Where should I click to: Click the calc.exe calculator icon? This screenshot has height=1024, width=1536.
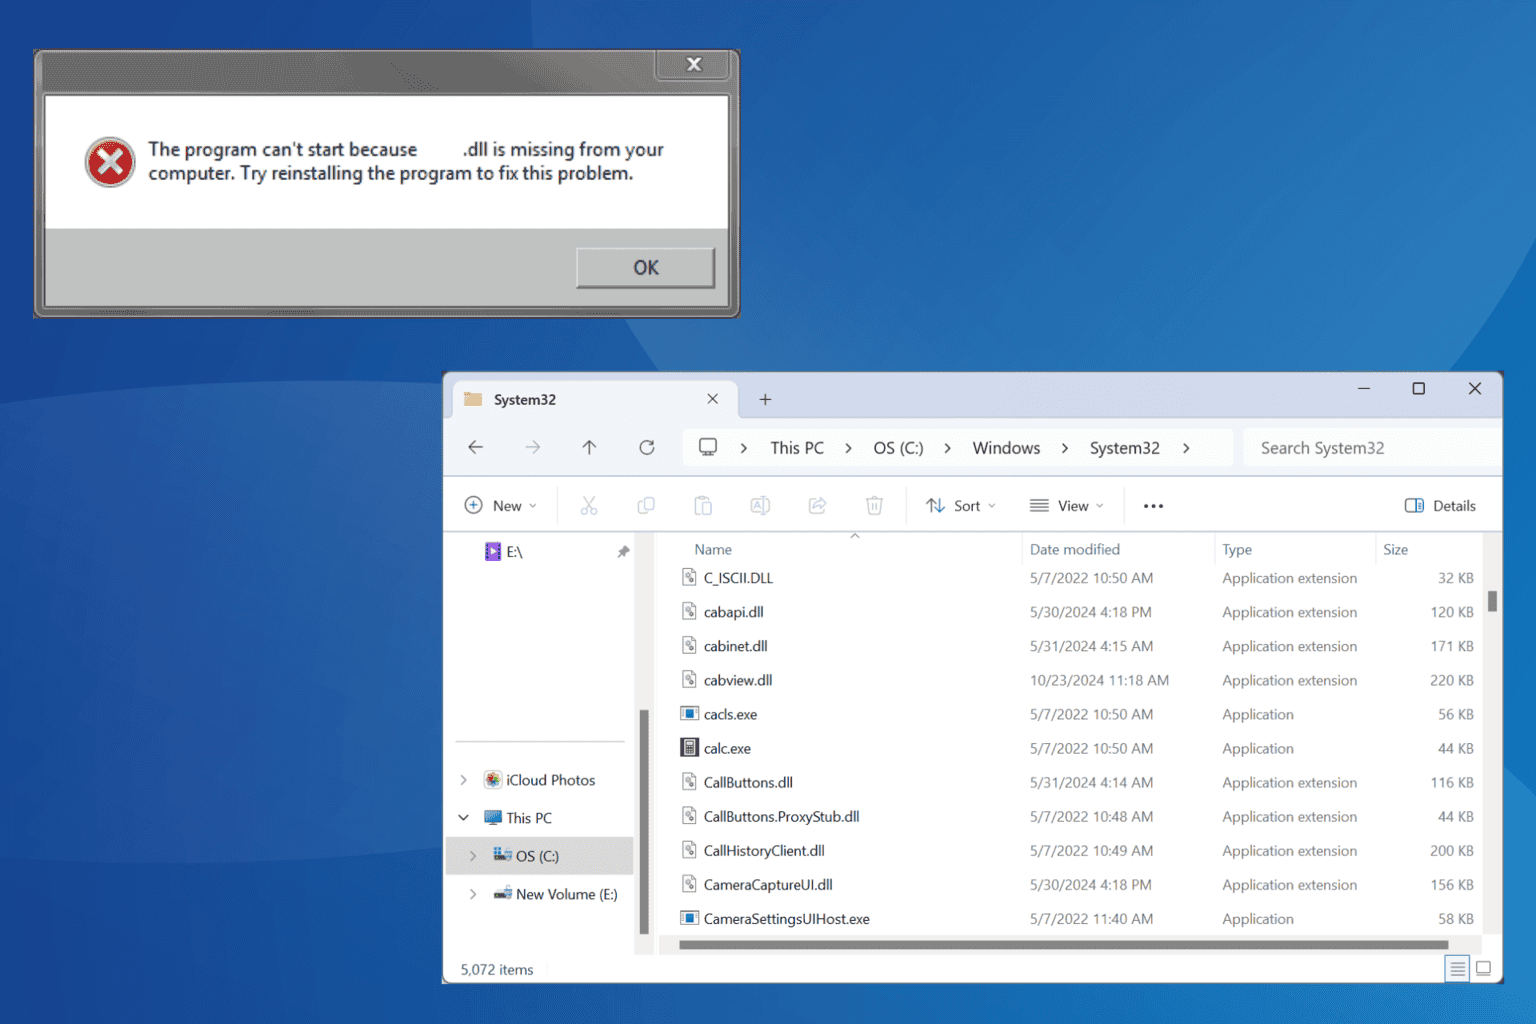point(689,747)
